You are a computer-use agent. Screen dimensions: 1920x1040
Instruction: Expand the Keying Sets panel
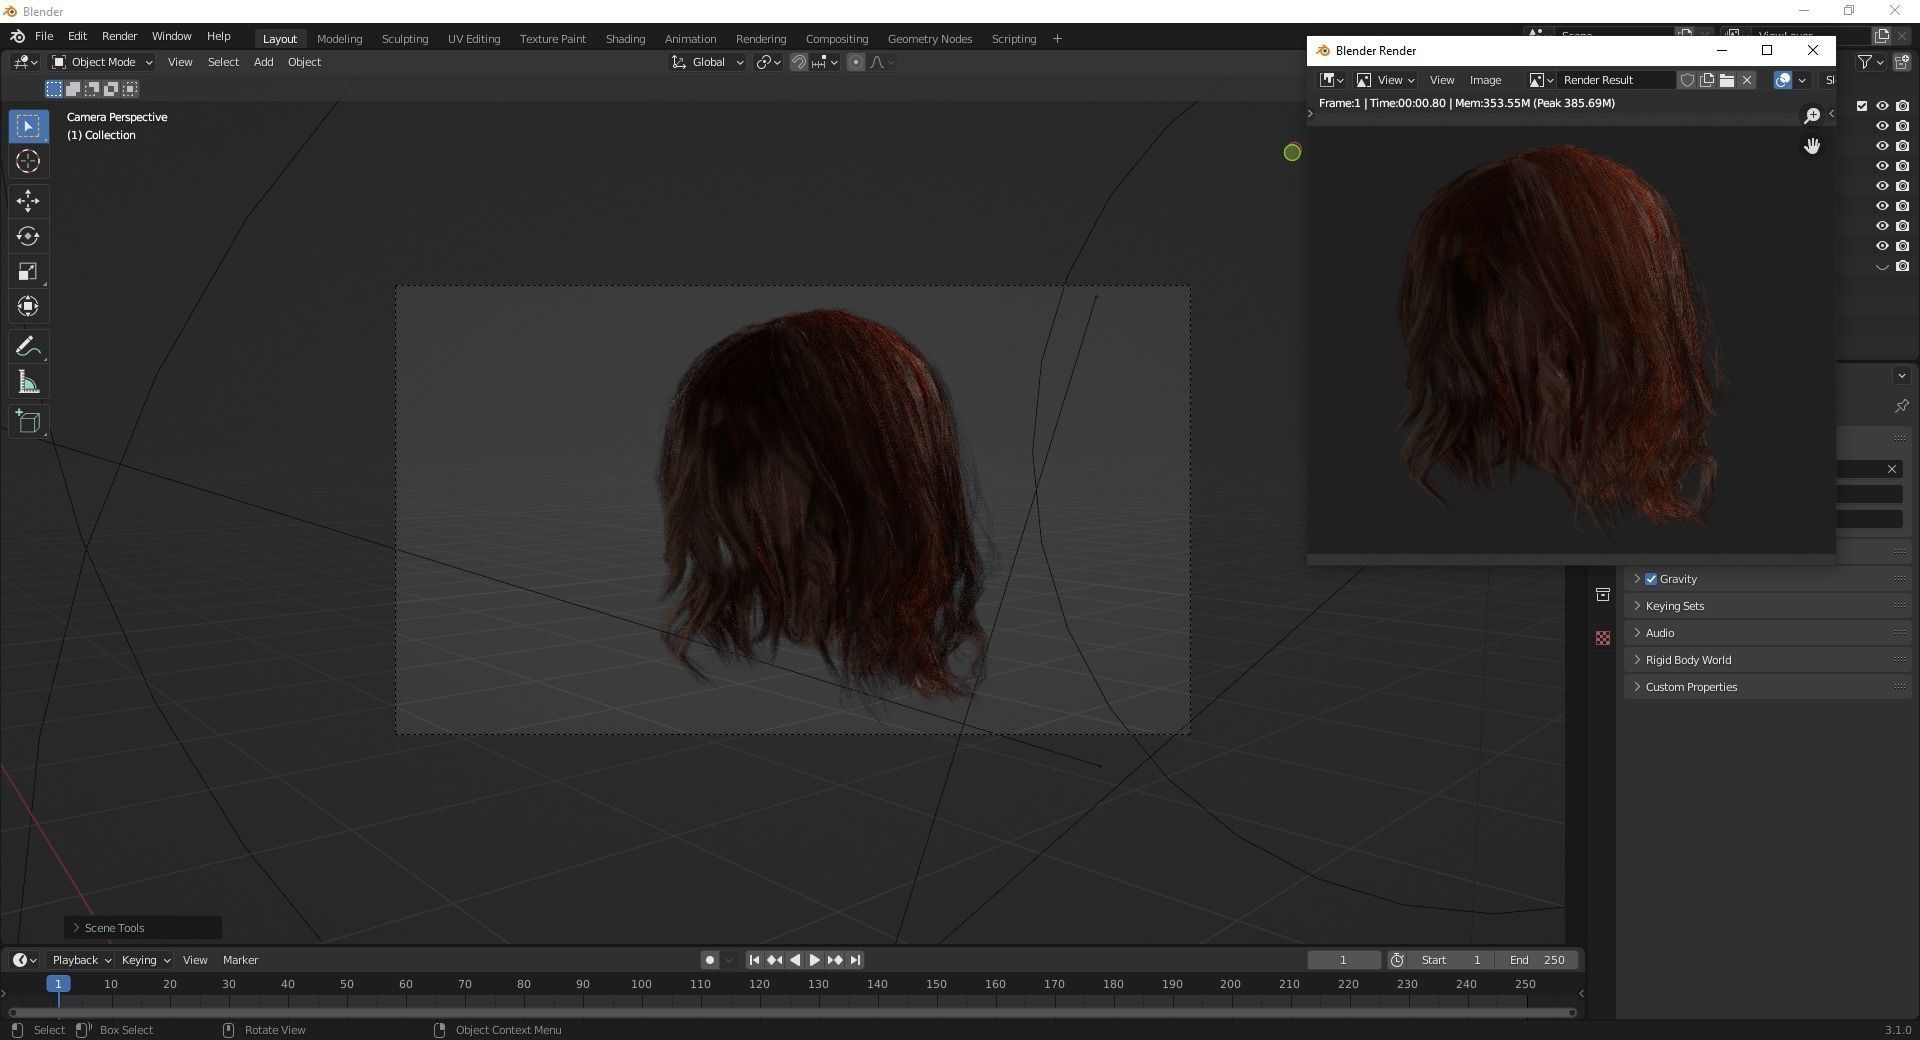pos(1767,606)
